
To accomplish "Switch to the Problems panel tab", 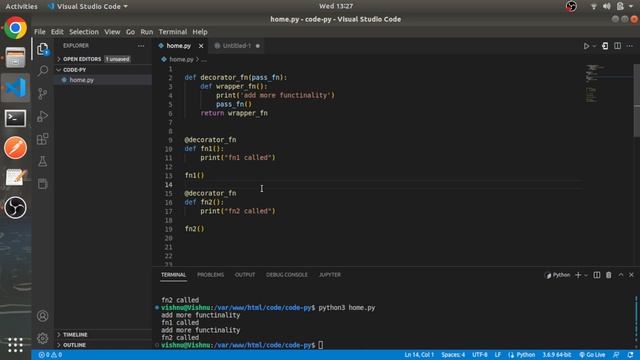I will [210, 275].
